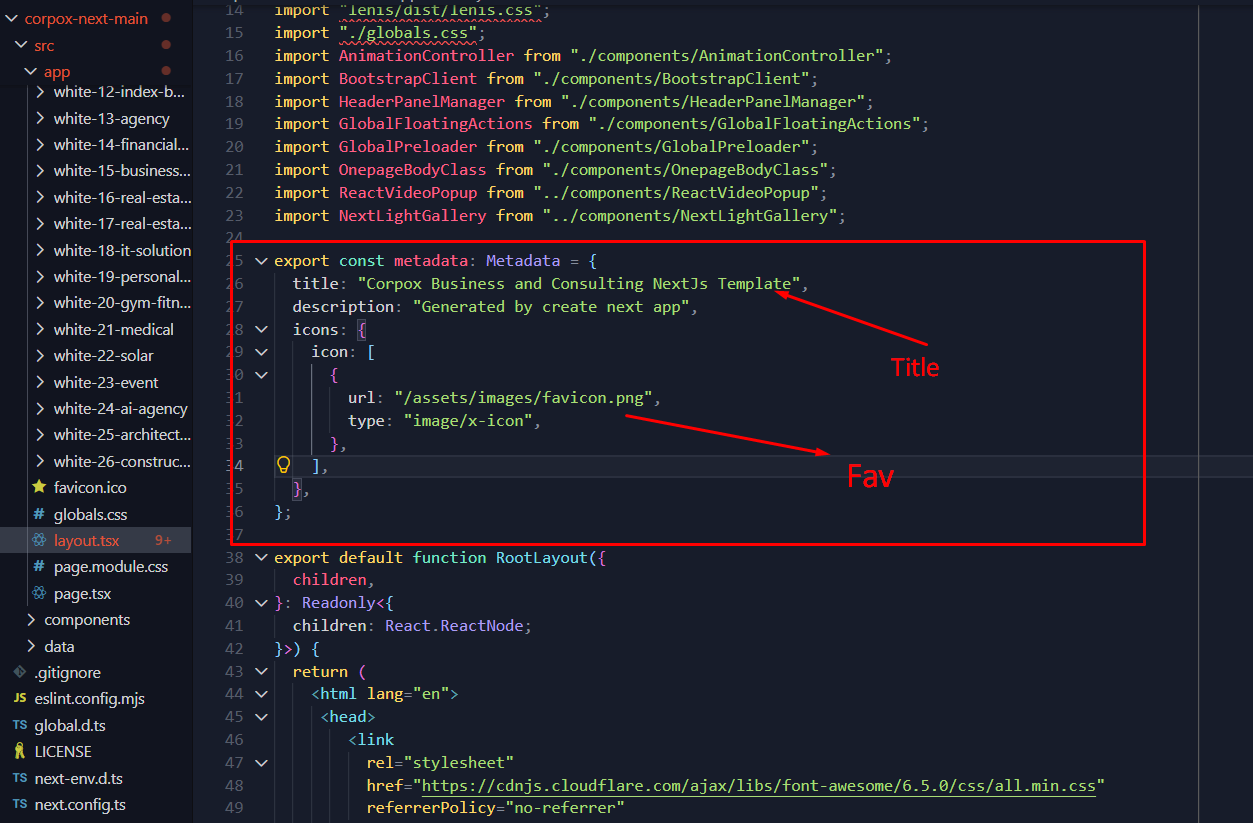
Task: Open the white-25-architect... folder
Action: (122, 435)
